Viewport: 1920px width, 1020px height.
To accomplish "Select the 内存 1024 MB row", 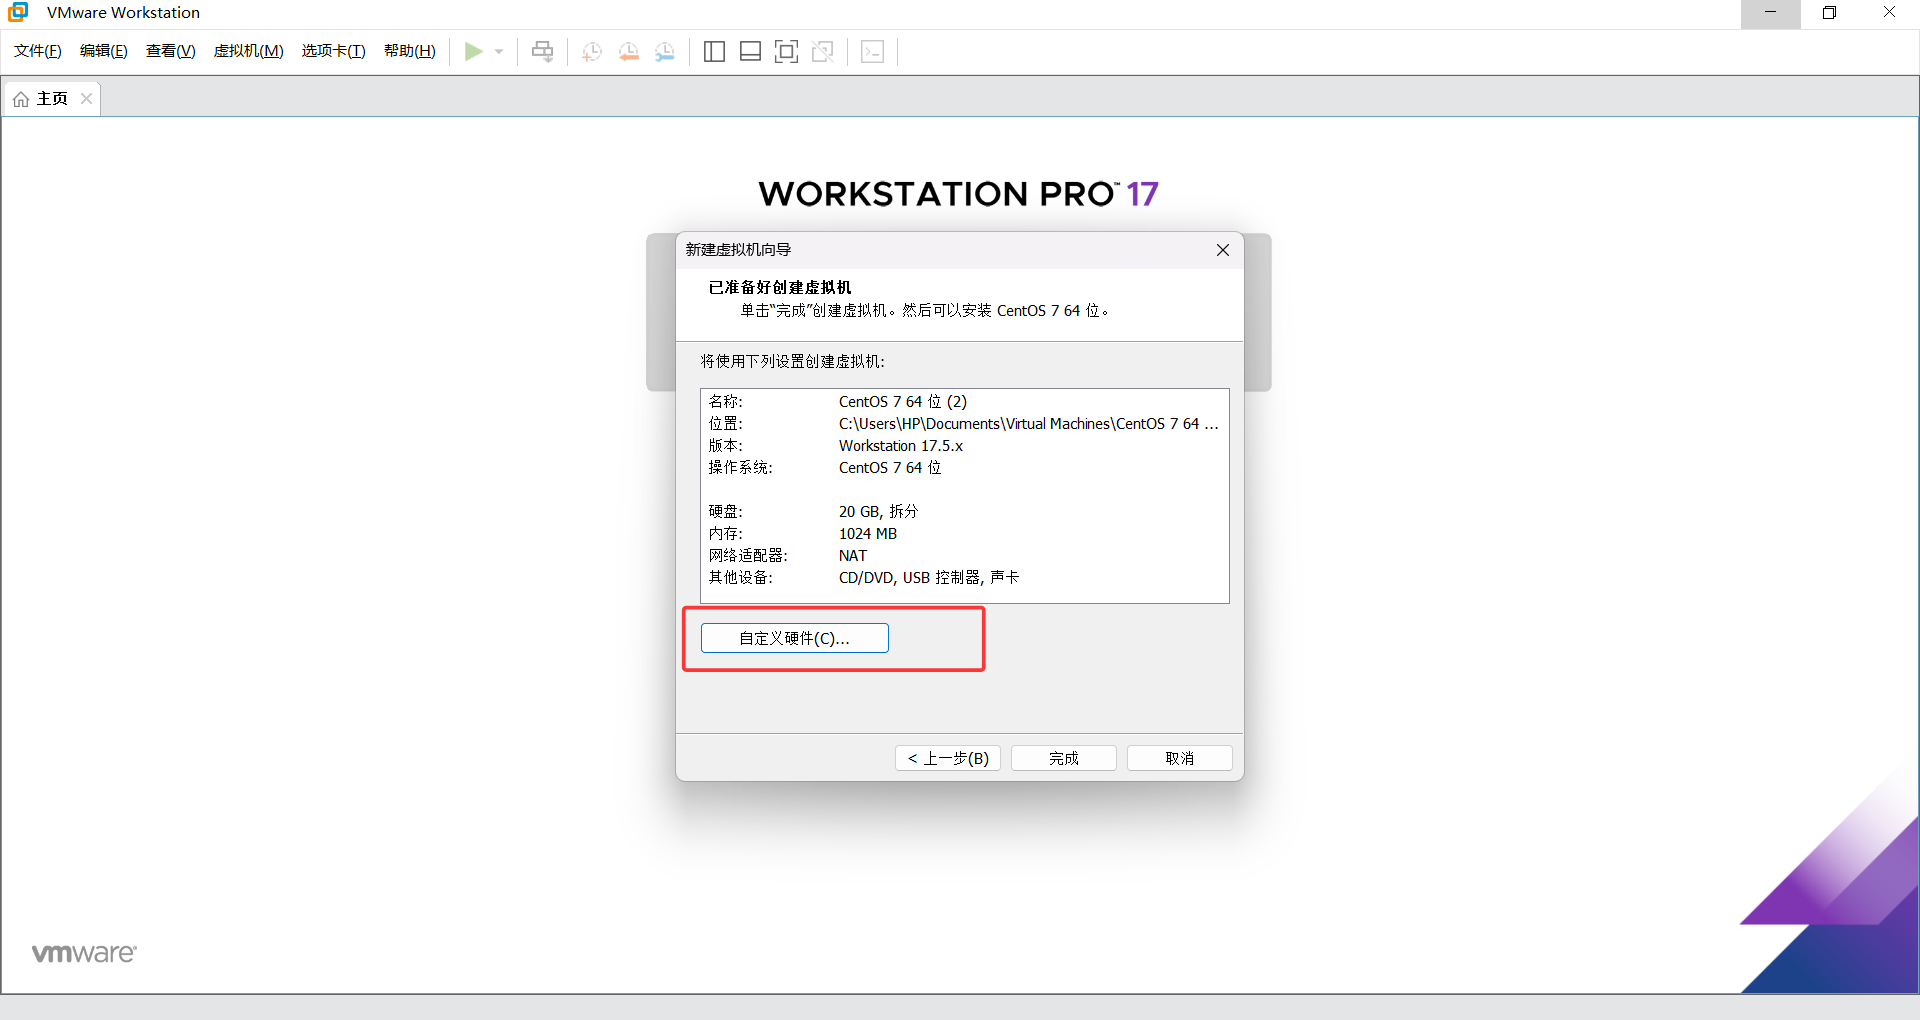I will tap(964, 534).
